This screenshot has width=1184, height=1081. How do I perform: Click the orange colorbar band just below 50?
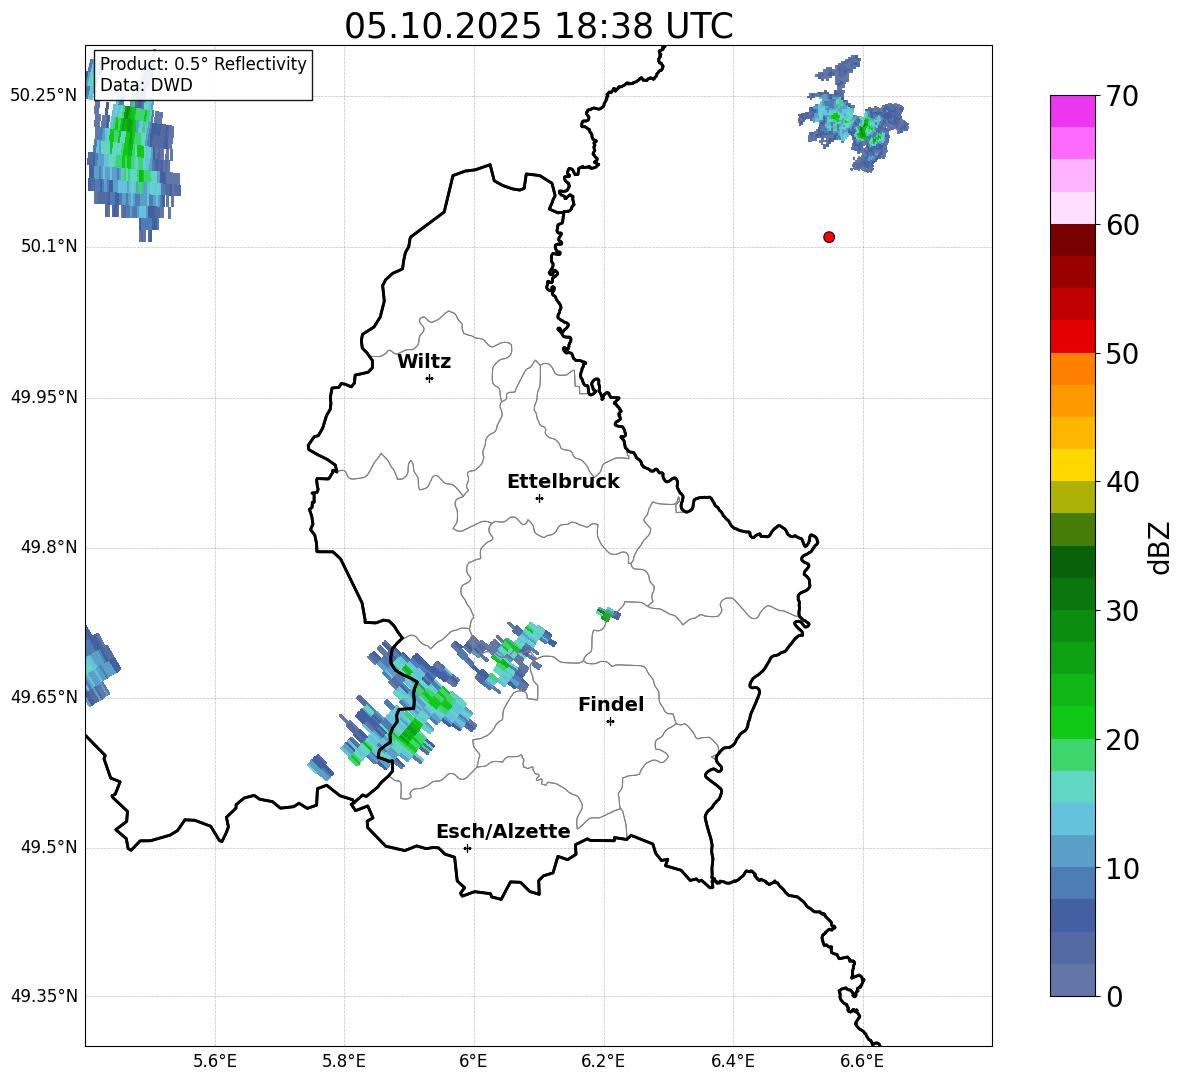[x=1072, y=369]
